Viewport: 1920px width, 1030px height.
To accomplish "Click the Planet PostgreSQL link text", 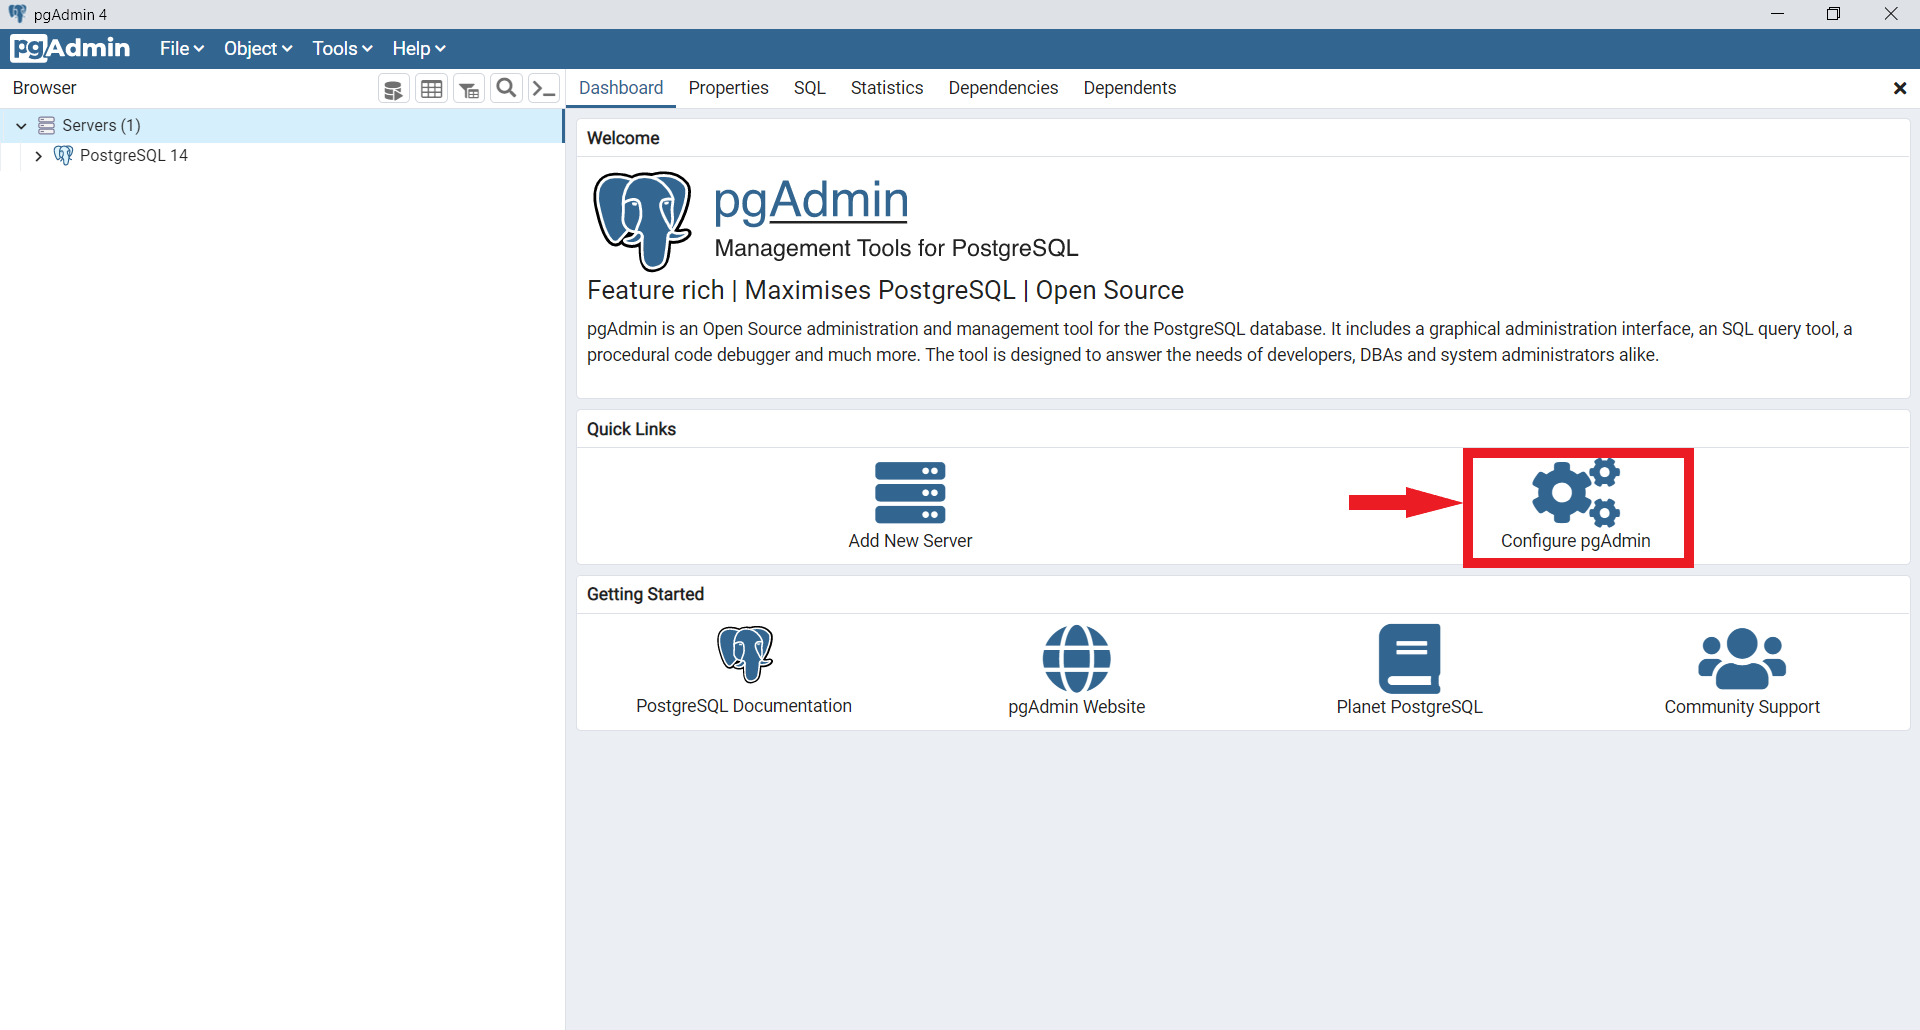I will point(1410,707).
